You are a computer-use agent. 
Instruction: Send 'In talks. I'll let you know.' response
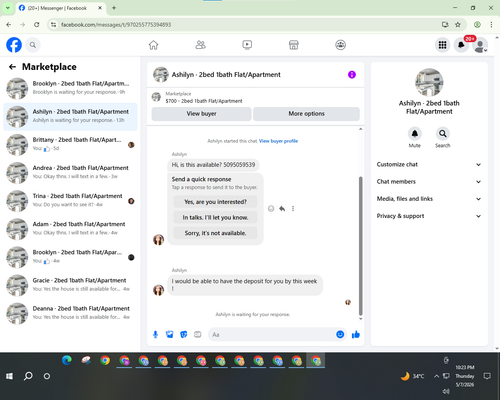(x=215, y=218)
